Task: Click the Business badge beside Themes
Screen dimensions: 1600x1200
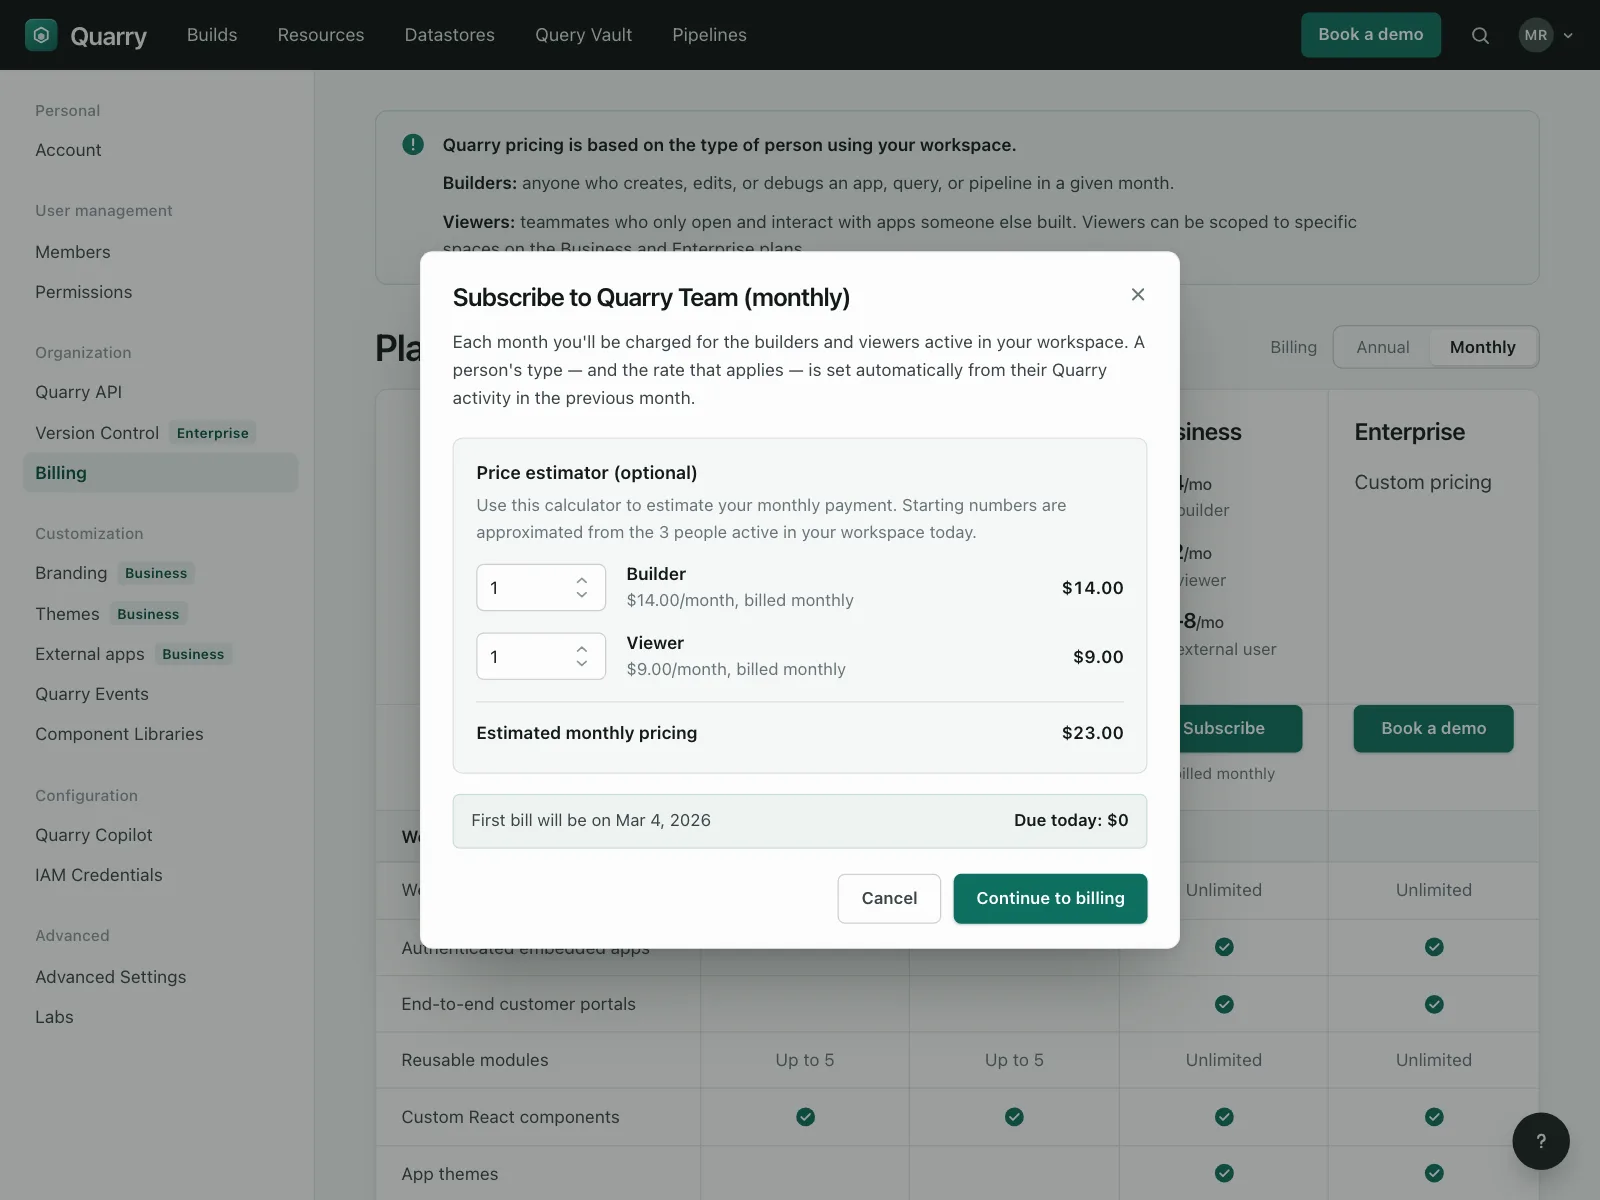Action: (148, 614)
